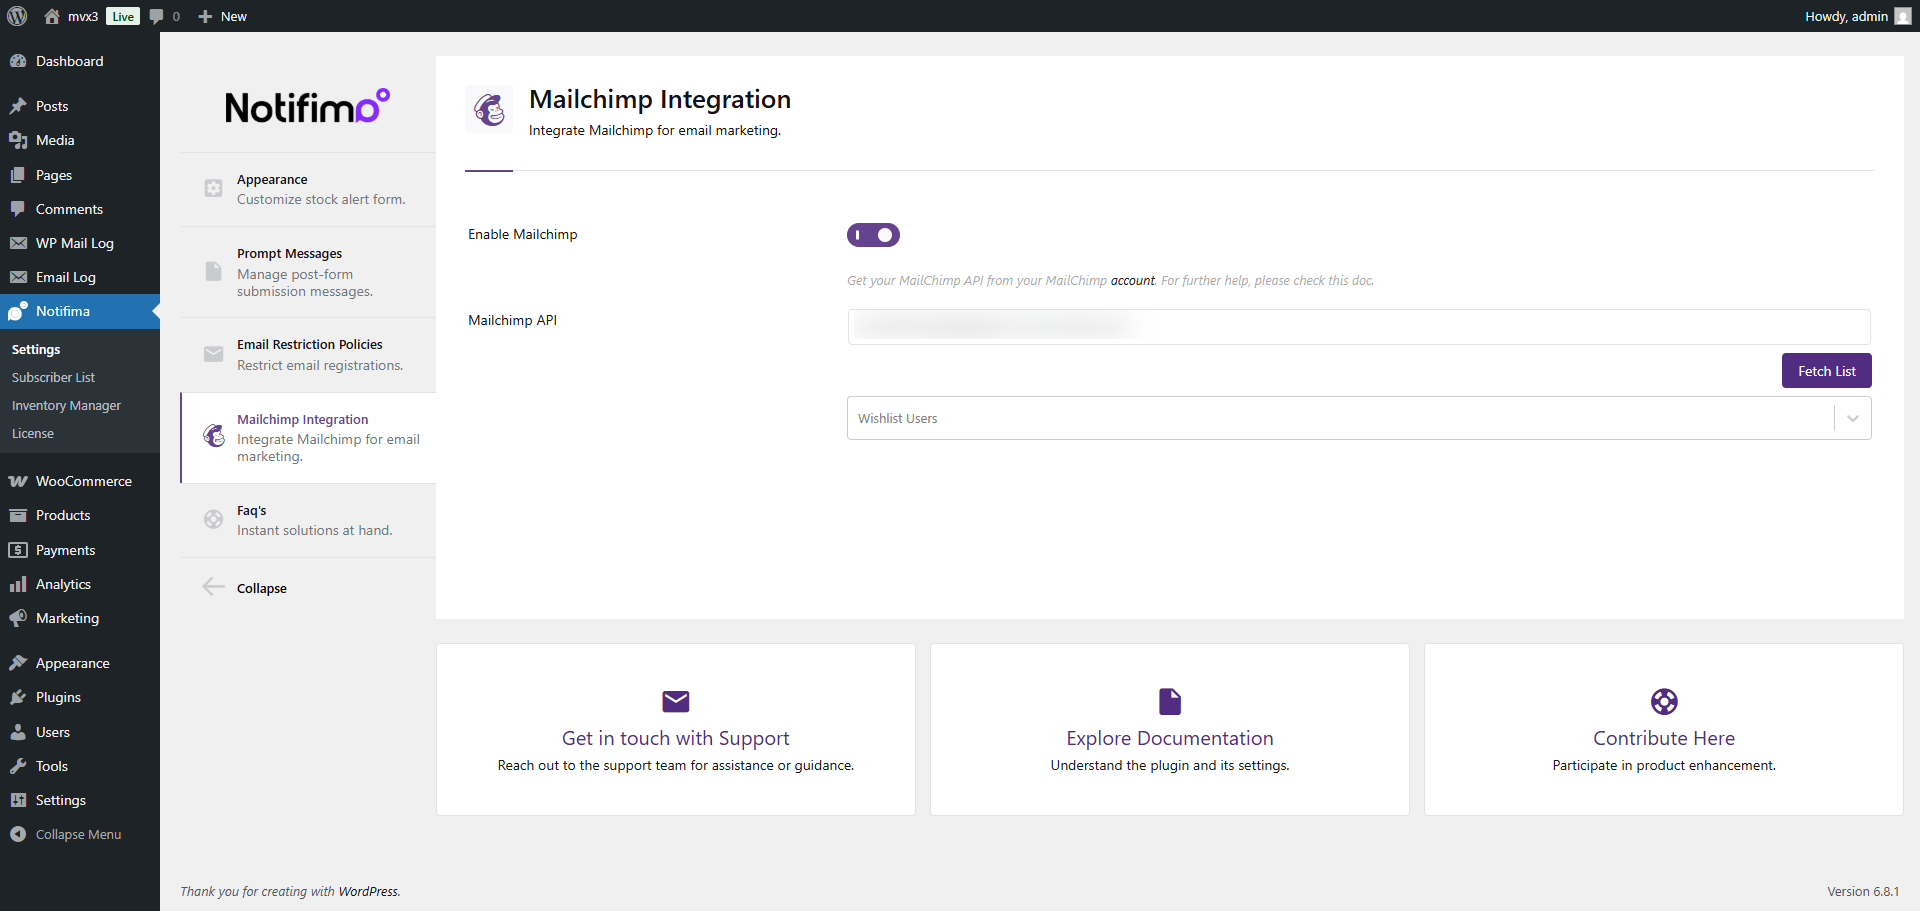Click the Marketing megaphone icon
1920x911 pixels.
18,618
